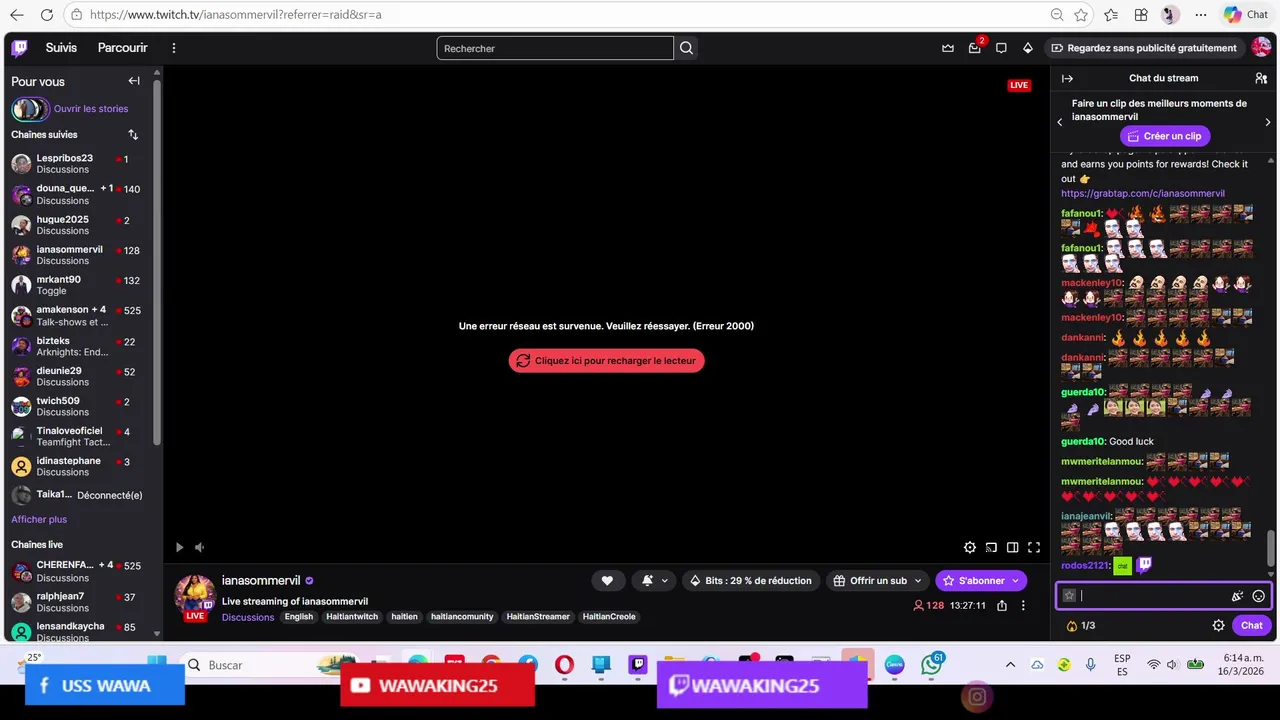Open whispers chat bubble icon
Viewport: 1280px width, 720px height.
click(1001, 48)
